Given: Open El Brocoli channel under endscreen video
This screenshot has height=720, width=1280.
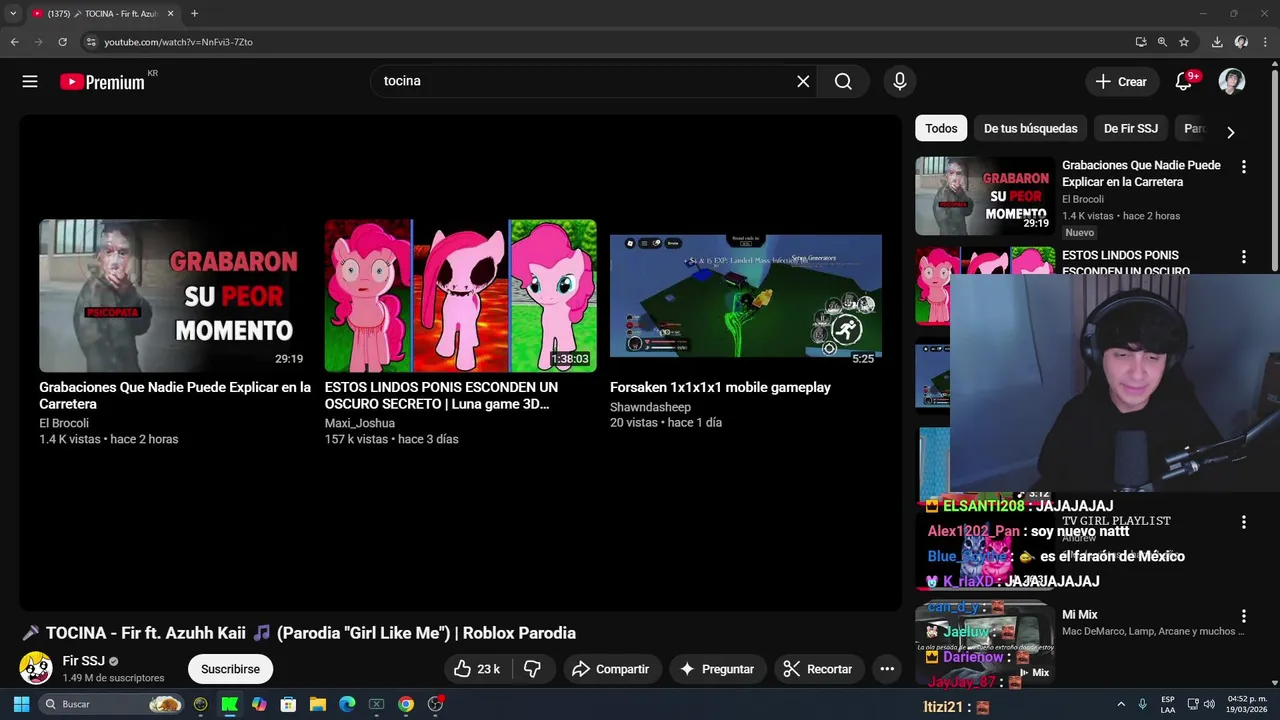Looking at the screenshot, I should coord(64,423).
